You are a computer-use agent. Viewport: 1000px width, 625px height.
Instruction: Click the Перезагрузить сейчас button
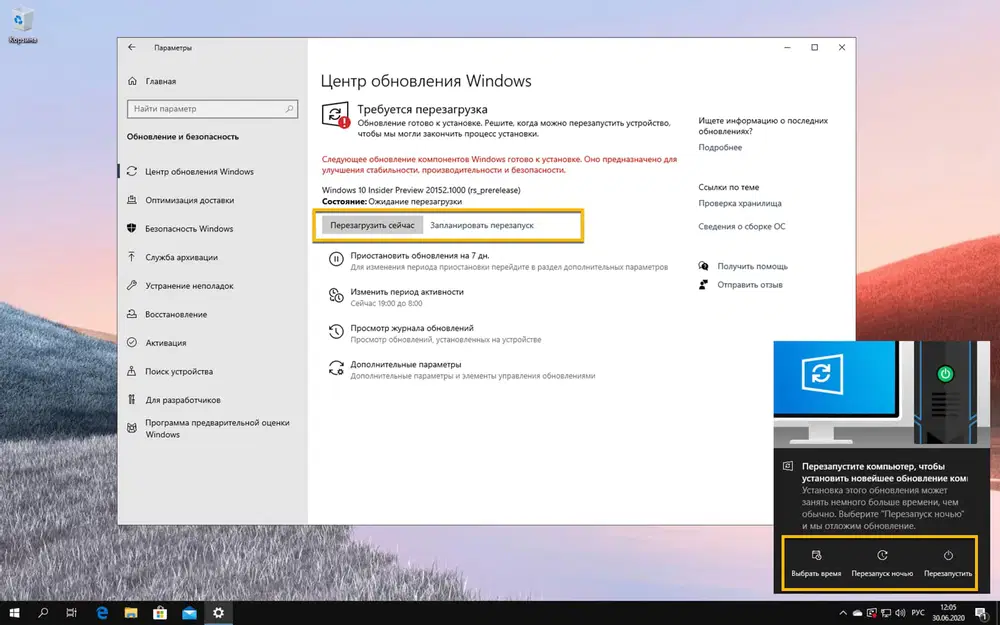point(371,226)
